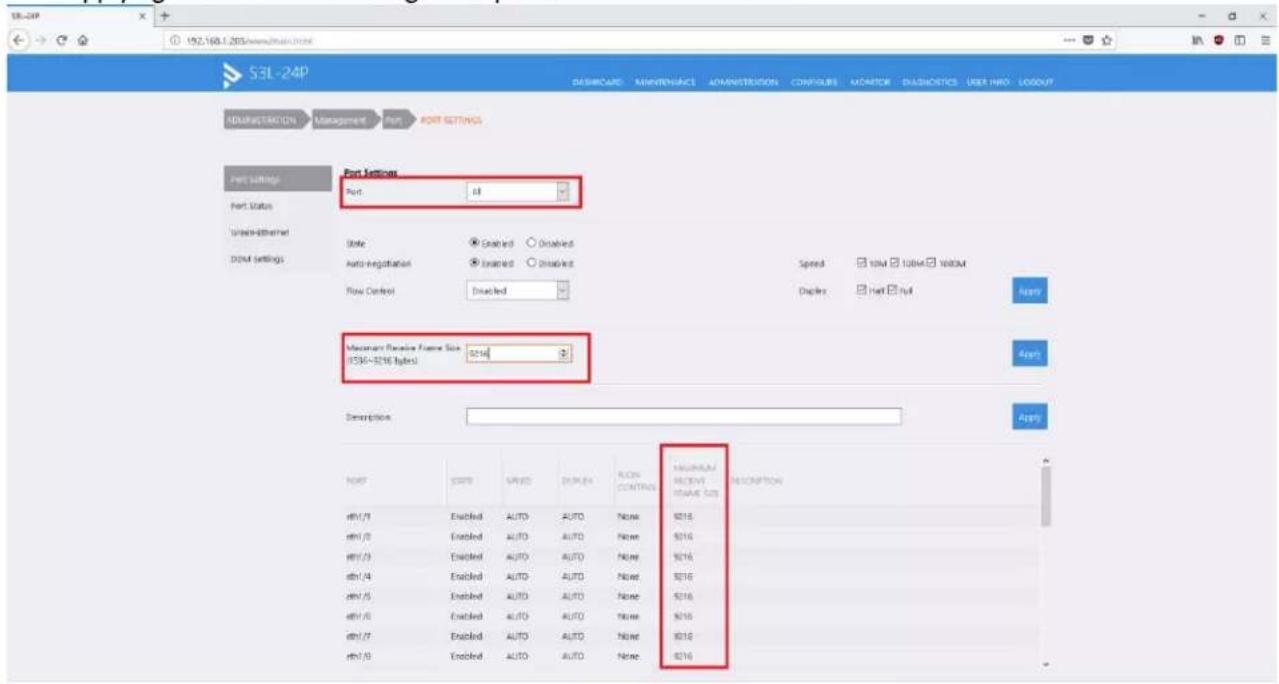This screenshot has width=1279, height=684.
Task: Open the Flow Control dropdown
Action: click(x=517, y=291)
